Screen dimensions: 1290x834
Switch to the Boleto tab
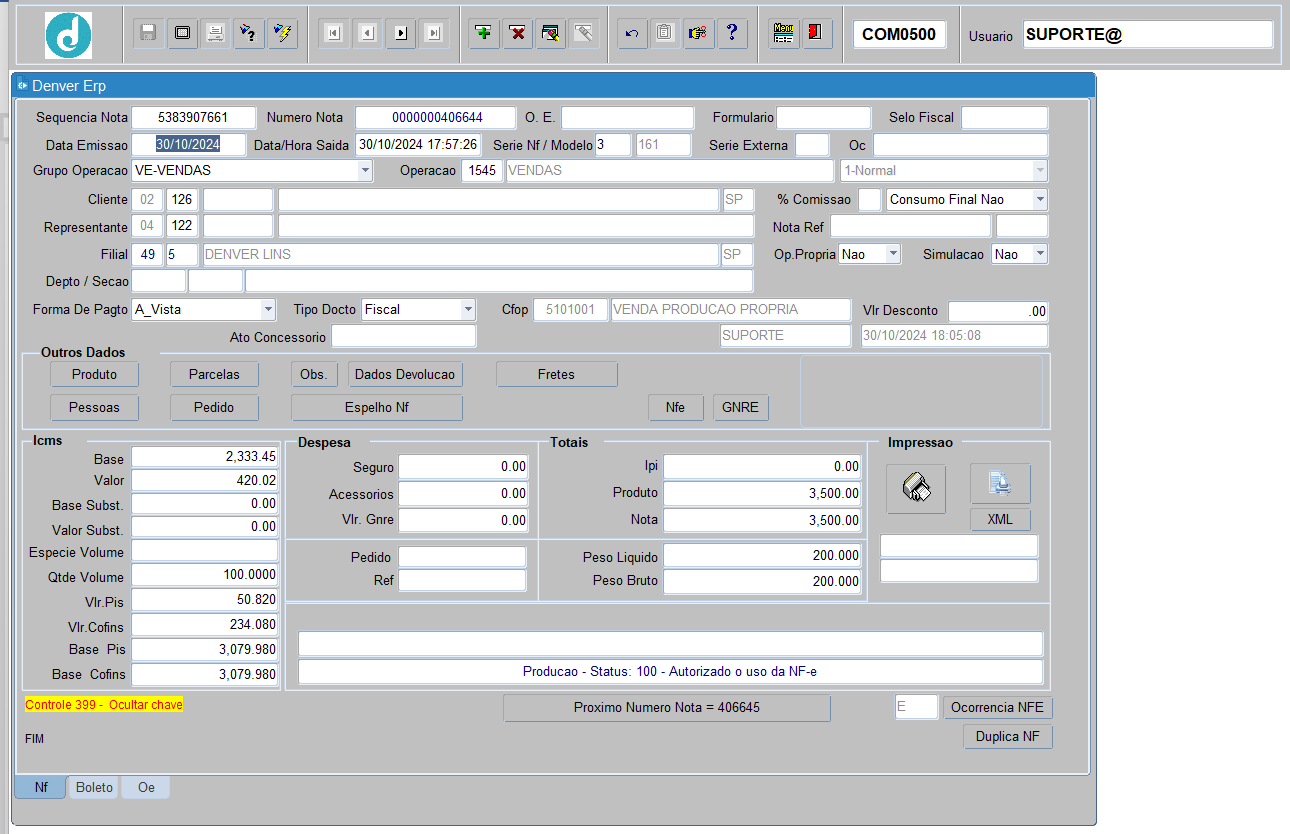tap(95, 787)
